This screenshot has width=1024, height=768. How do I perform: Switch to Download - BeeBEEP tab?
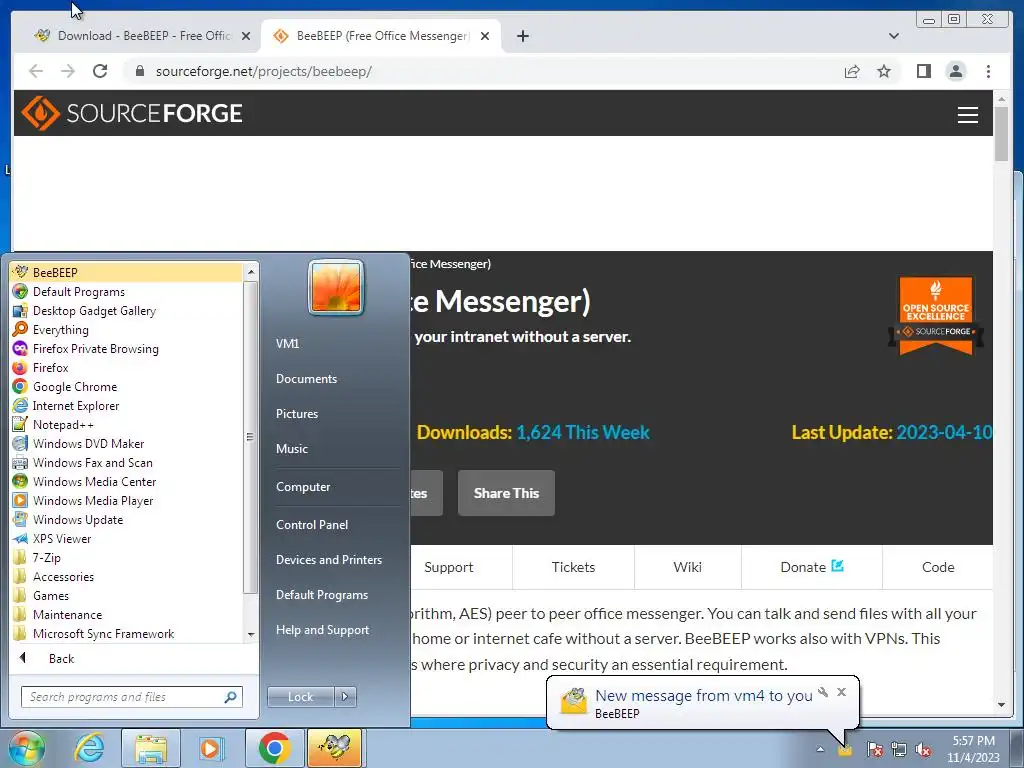[142, 36]
